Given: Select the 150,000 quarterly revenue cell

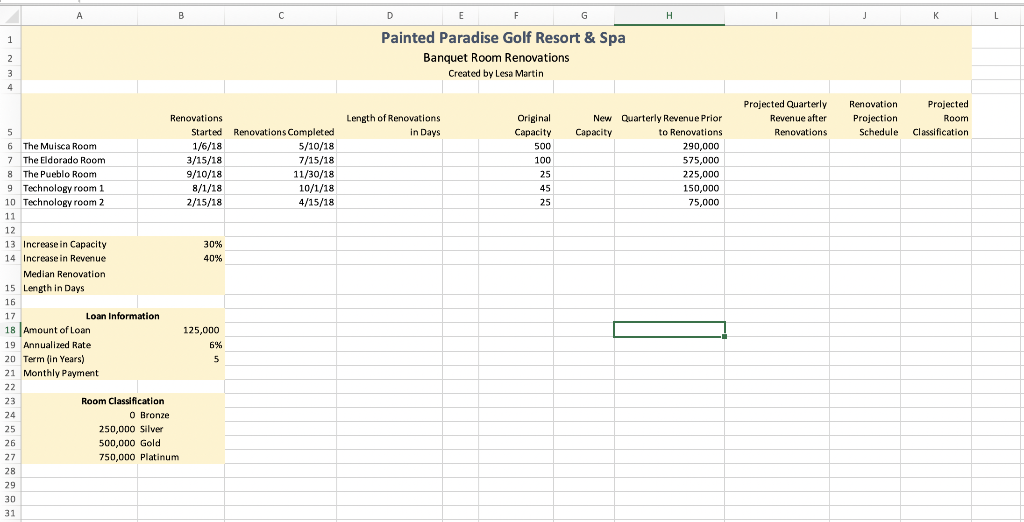Looking at the screenshot, I should coord(669,188).
